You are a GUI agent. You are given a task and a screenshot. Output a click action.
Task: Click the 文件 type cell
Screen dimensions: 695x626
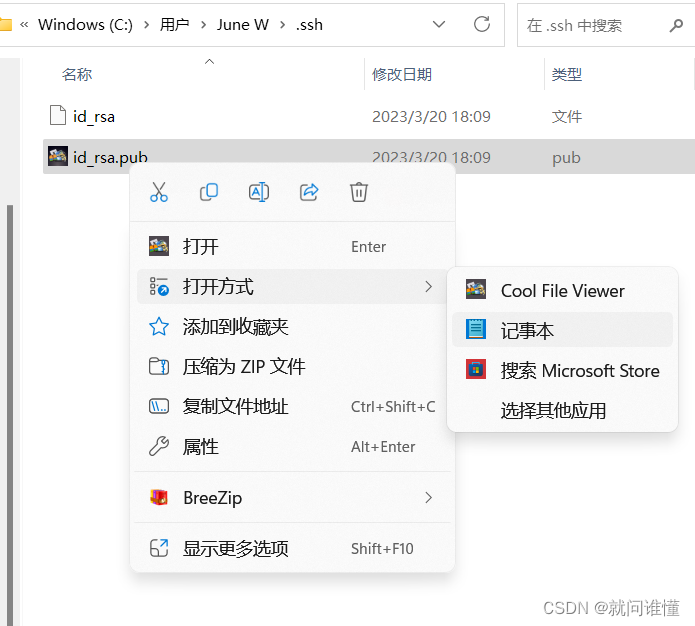tap(567, 116)
